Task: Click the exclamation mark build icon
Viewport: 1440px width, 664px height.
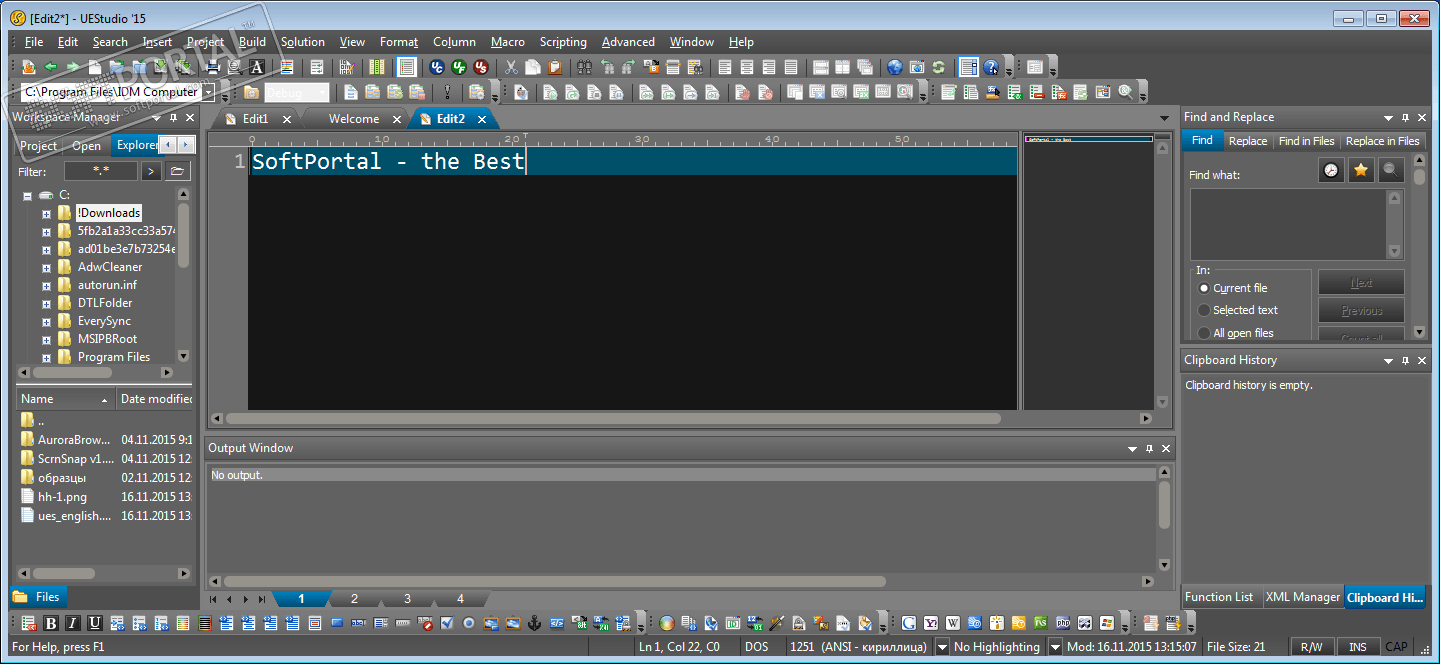Action: [x=447, y=92]
